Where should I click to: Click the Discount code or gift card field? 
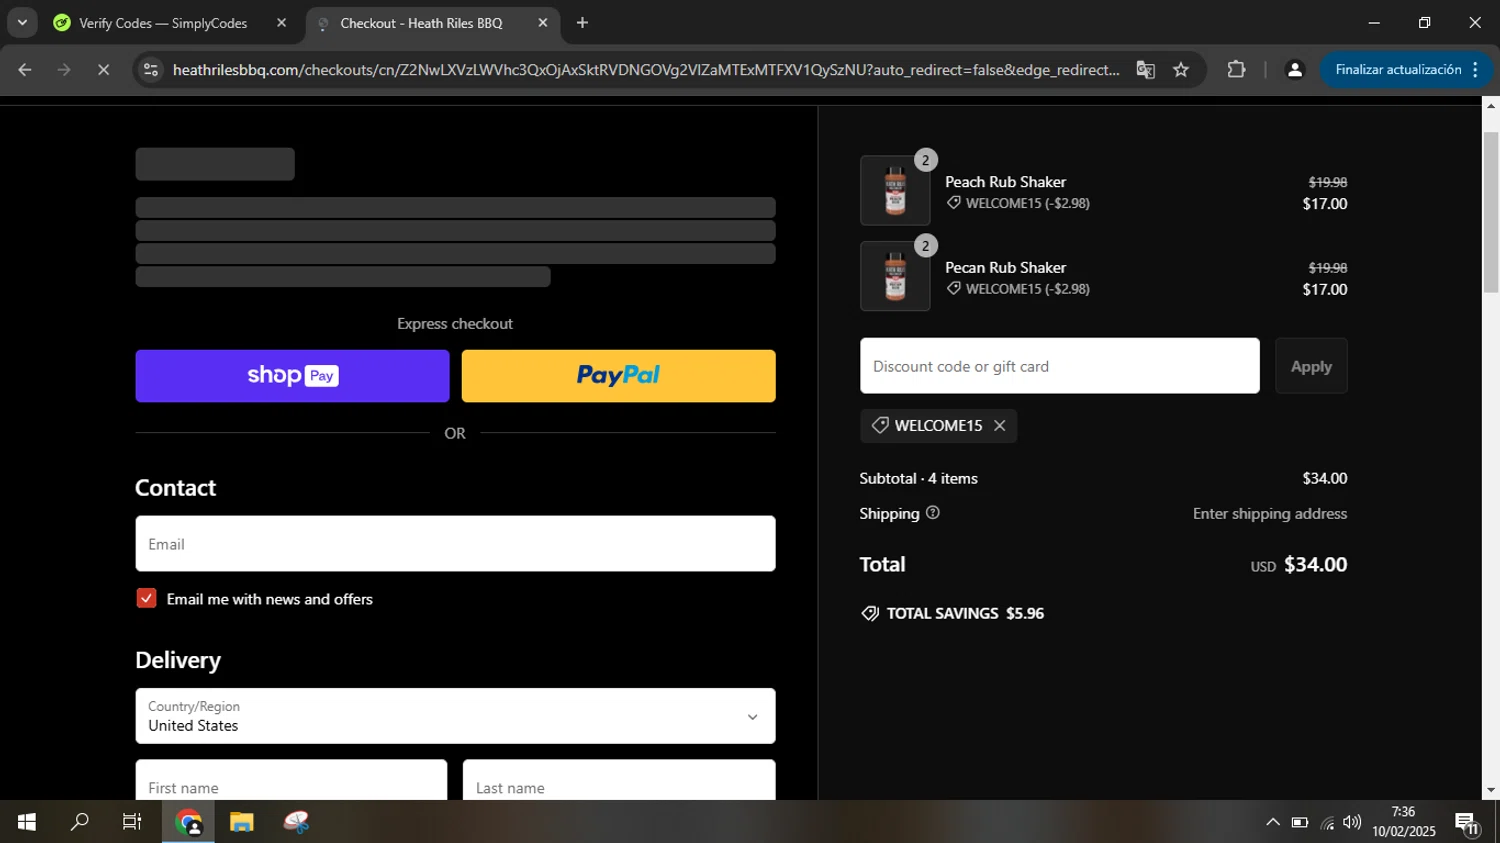tap(1060, 366)
